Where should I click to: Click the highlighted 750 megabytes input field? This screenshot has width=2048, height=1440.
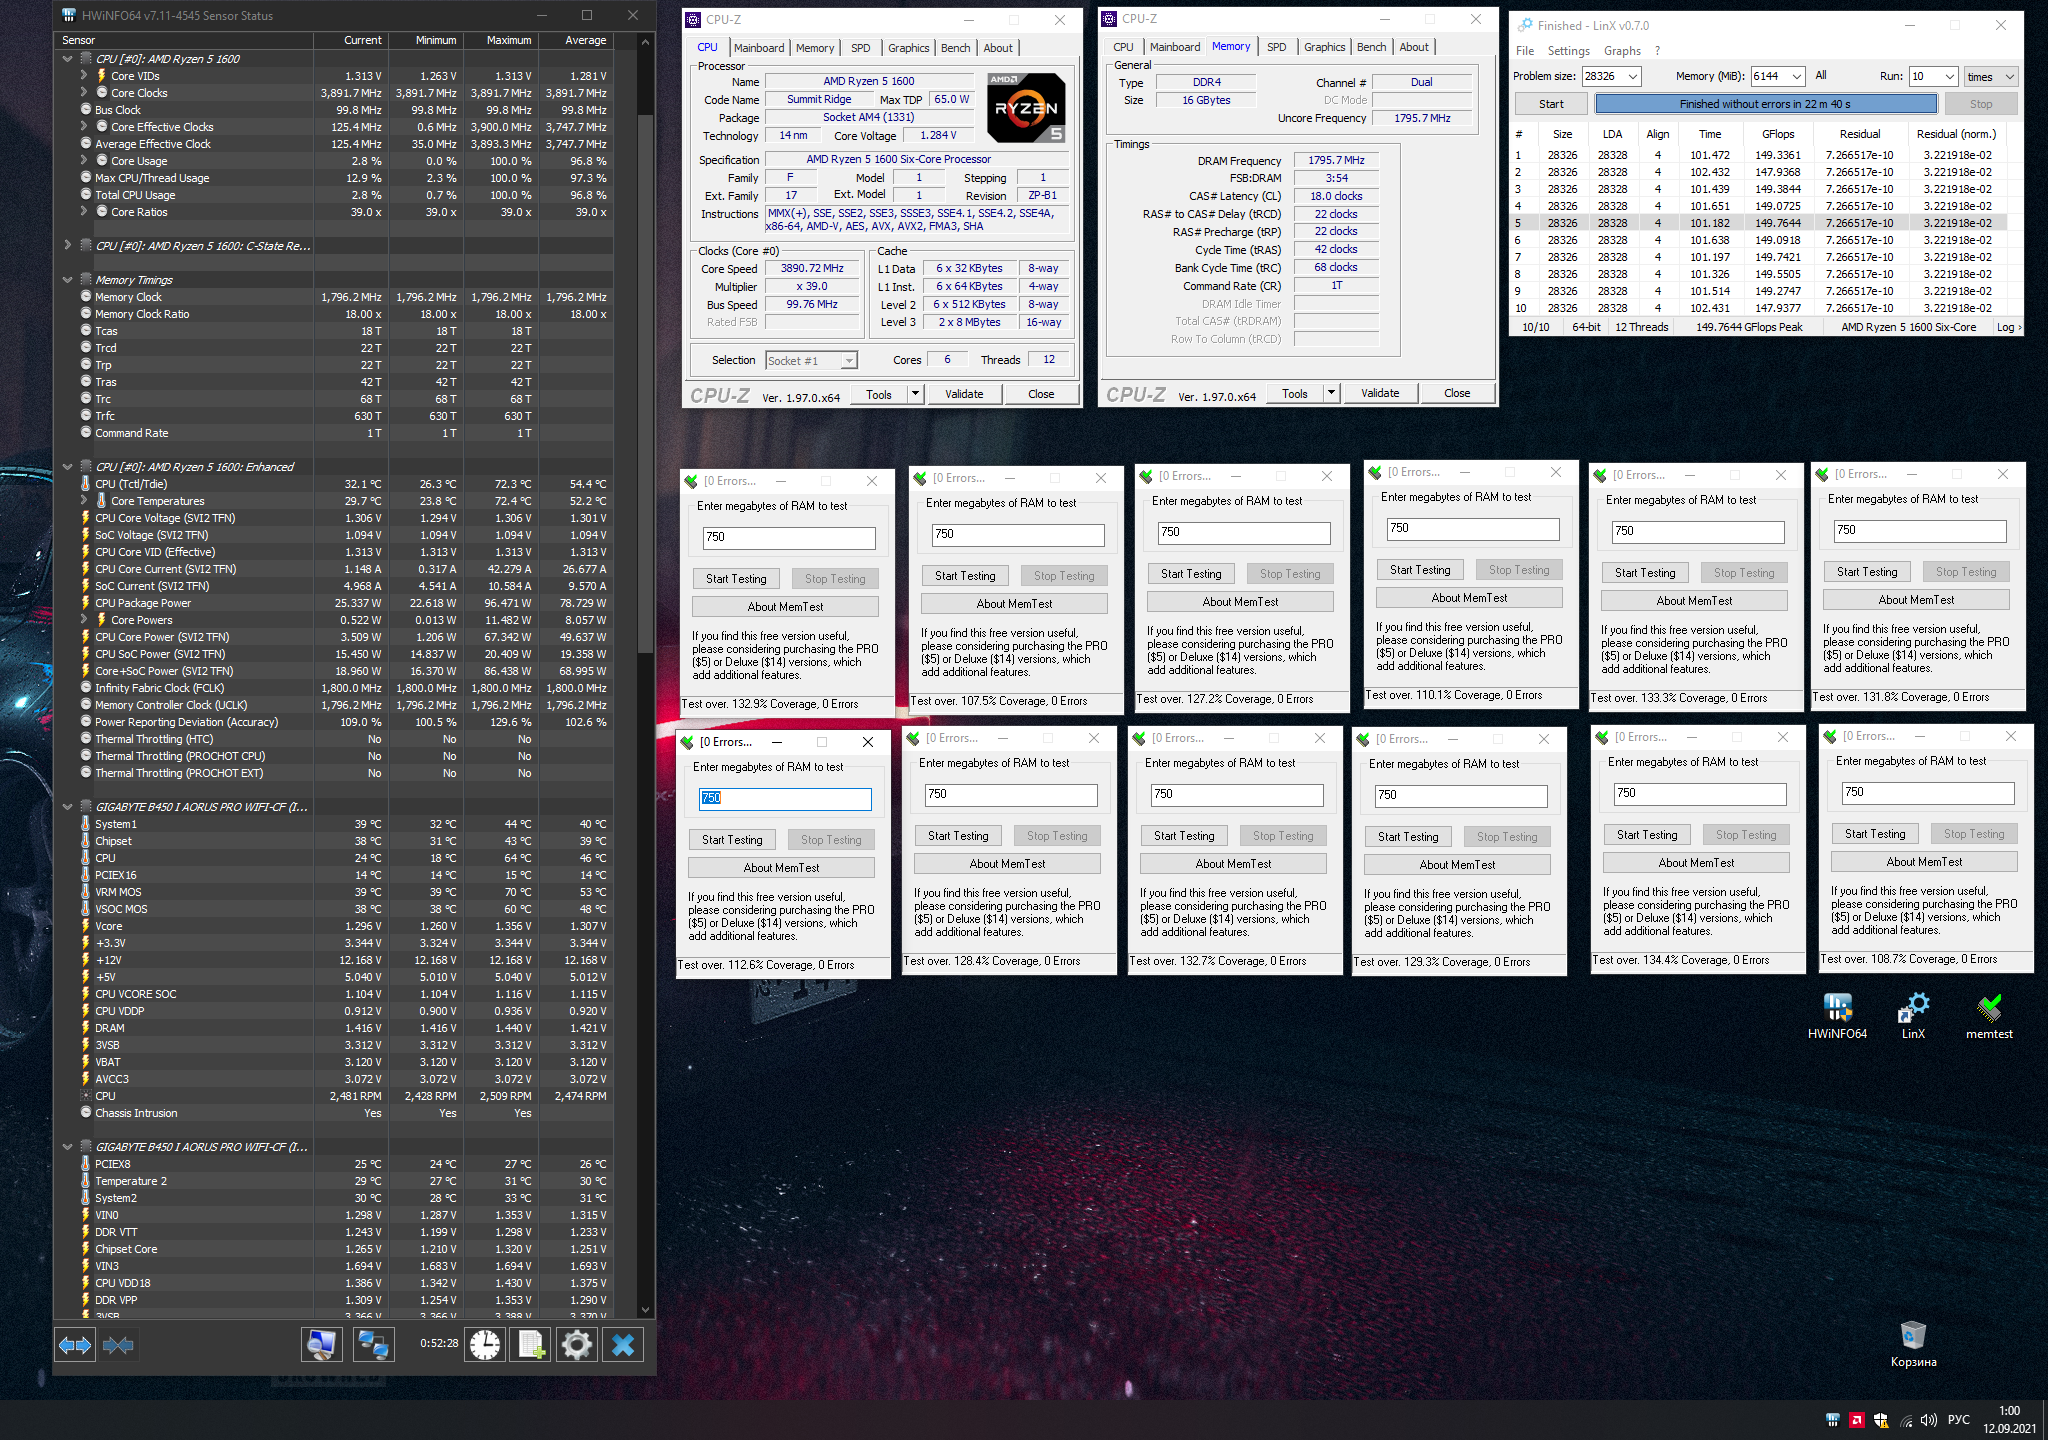(x=784, y=798)
